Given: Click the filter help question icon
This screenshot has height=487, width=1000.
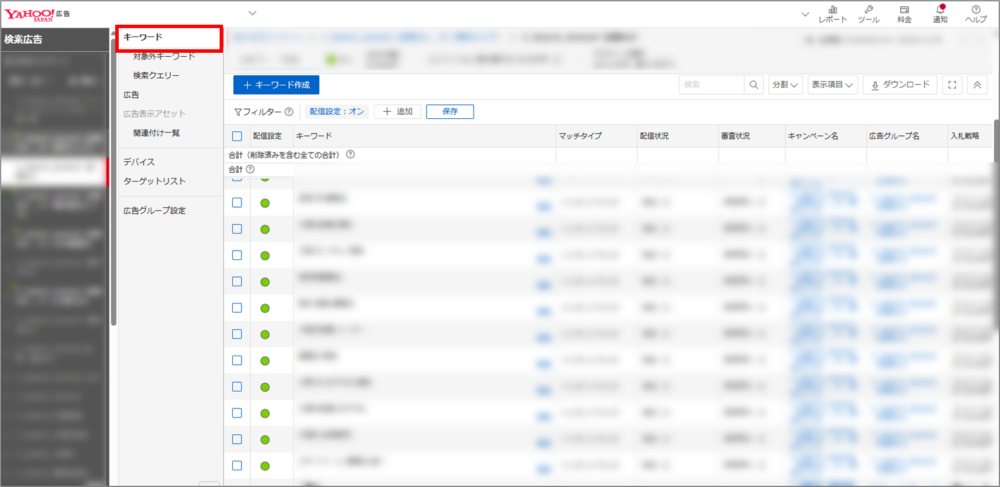Looking at the screenshot, I should 289,112.
